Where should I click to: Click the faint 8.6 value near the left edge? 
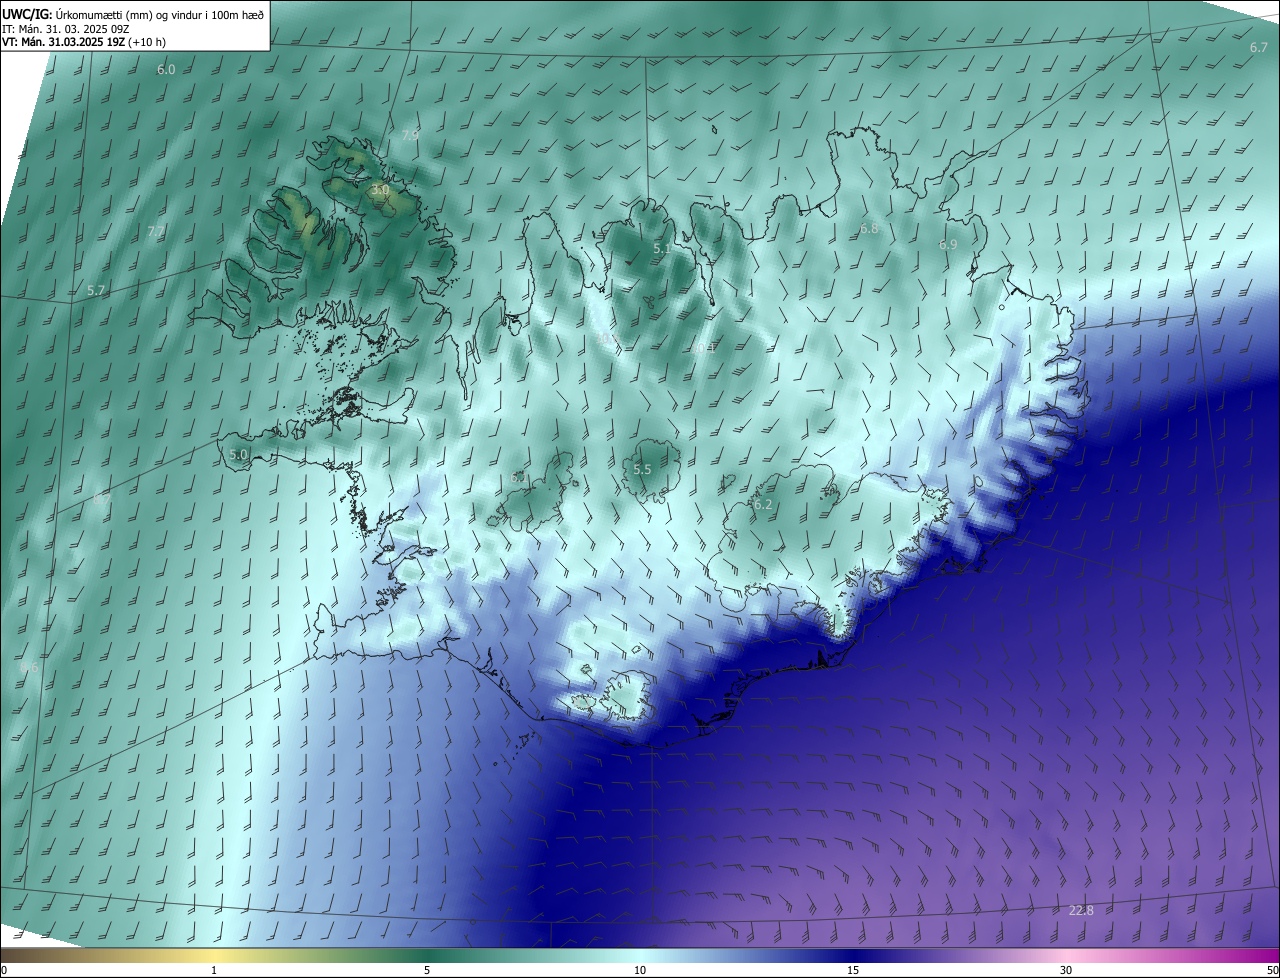[x=29, y=668]
